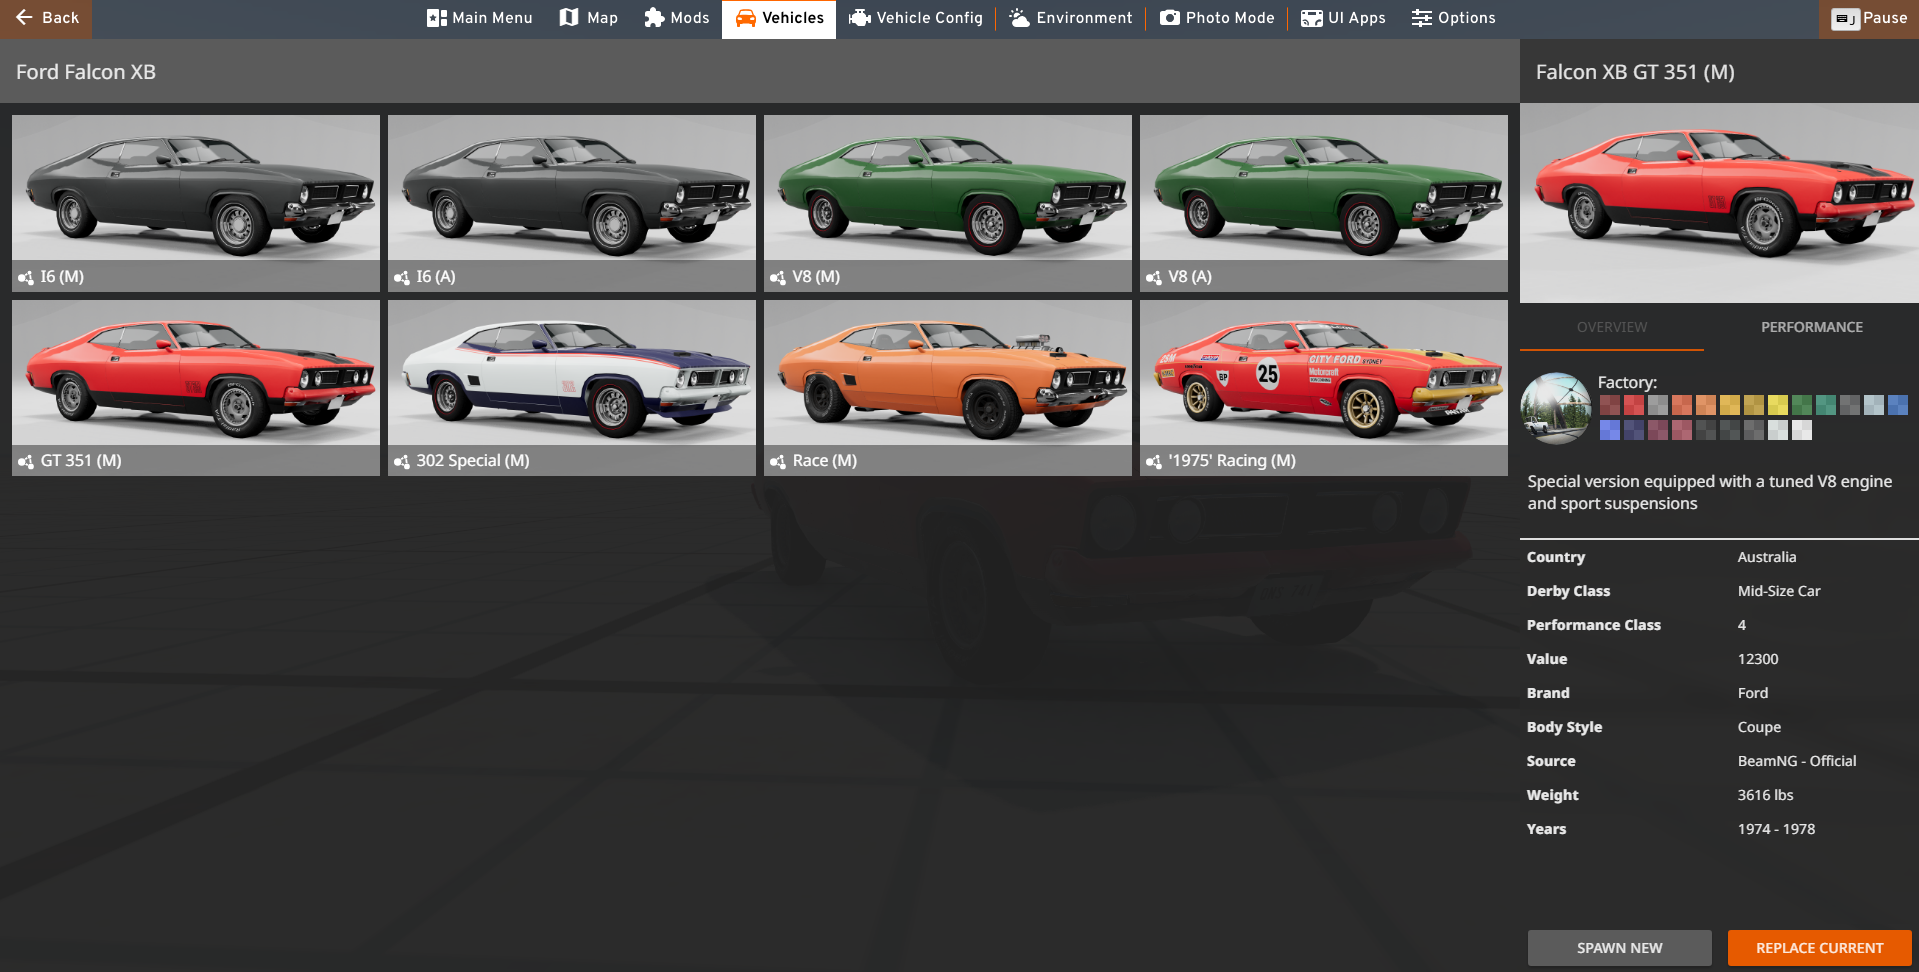Open the Environment menu item
This screenshot has height=972, width=1919.
[1071, 19]
